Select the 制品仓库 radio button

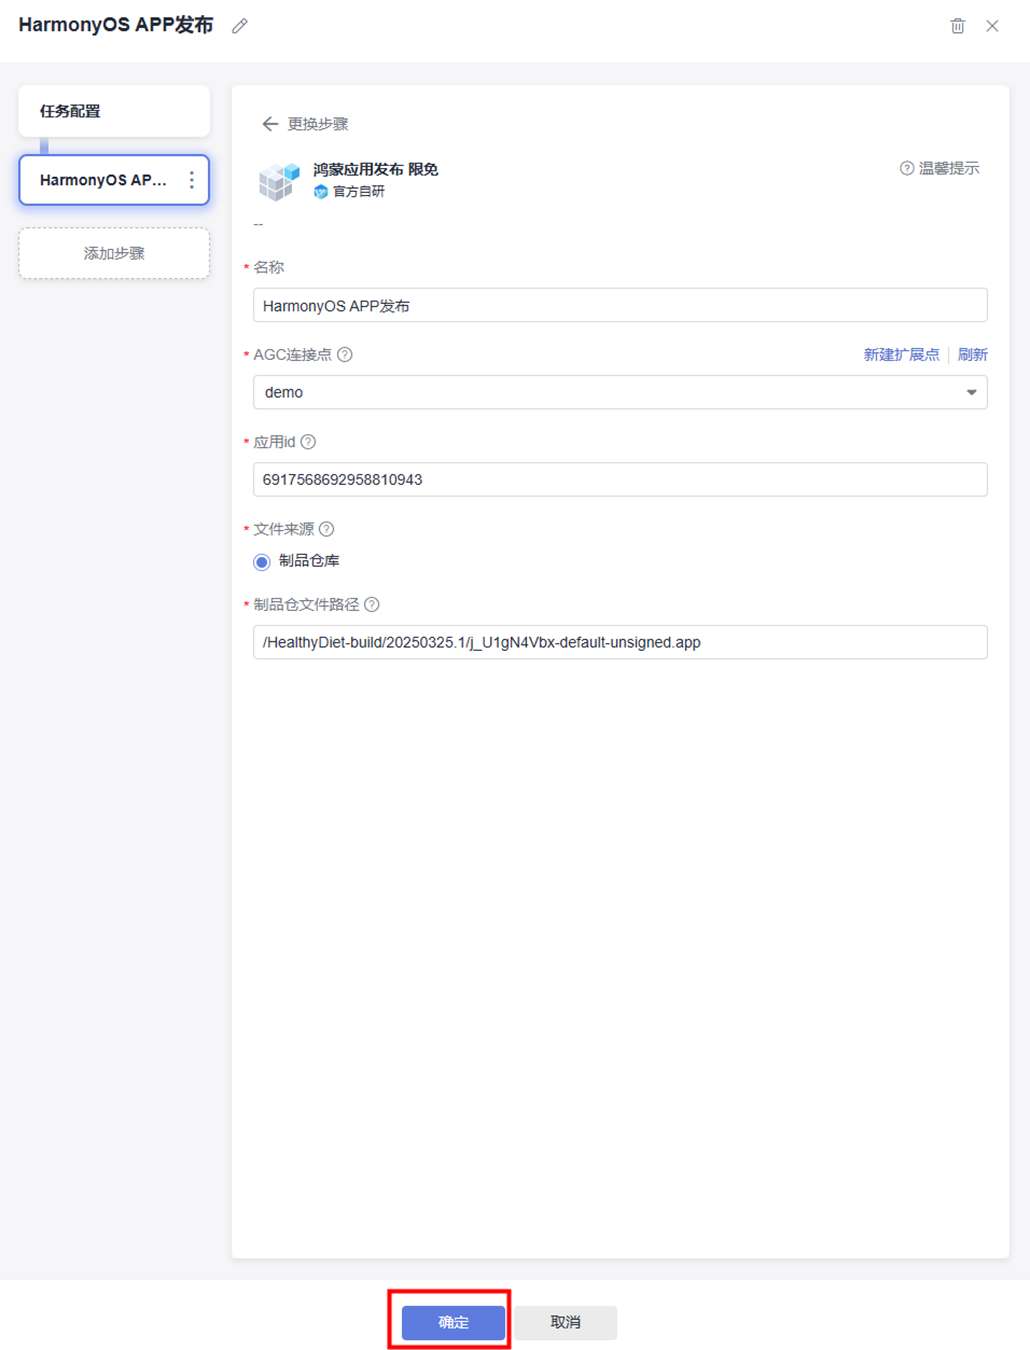coord(262,562)
